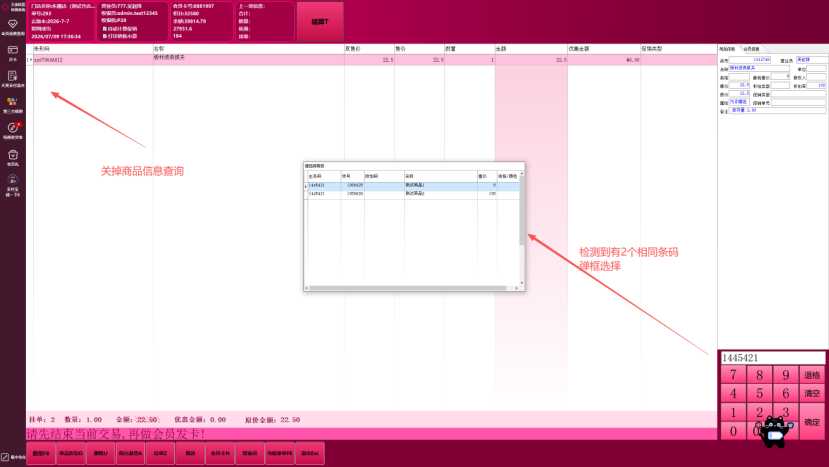The height and width of the screenshot is (467, 829).
Task: Click the keypad input field showing 1445421
Action: pyautogui.click(x=772, y=358)
